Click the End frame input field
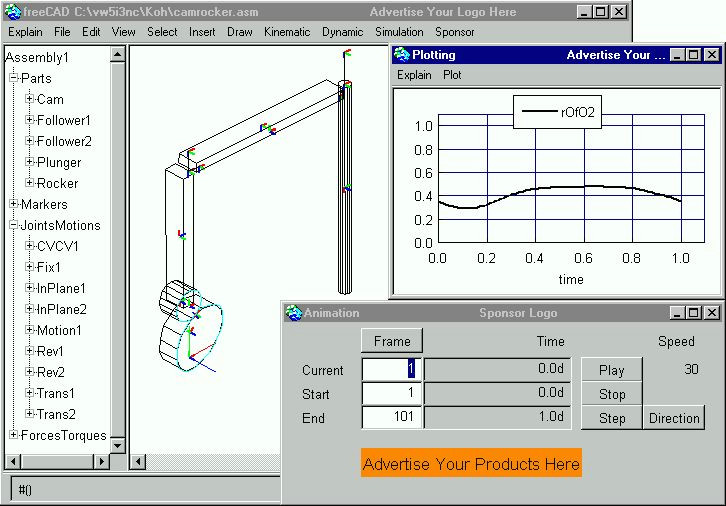This screenshot has width=726, height=506. (392, 418)
